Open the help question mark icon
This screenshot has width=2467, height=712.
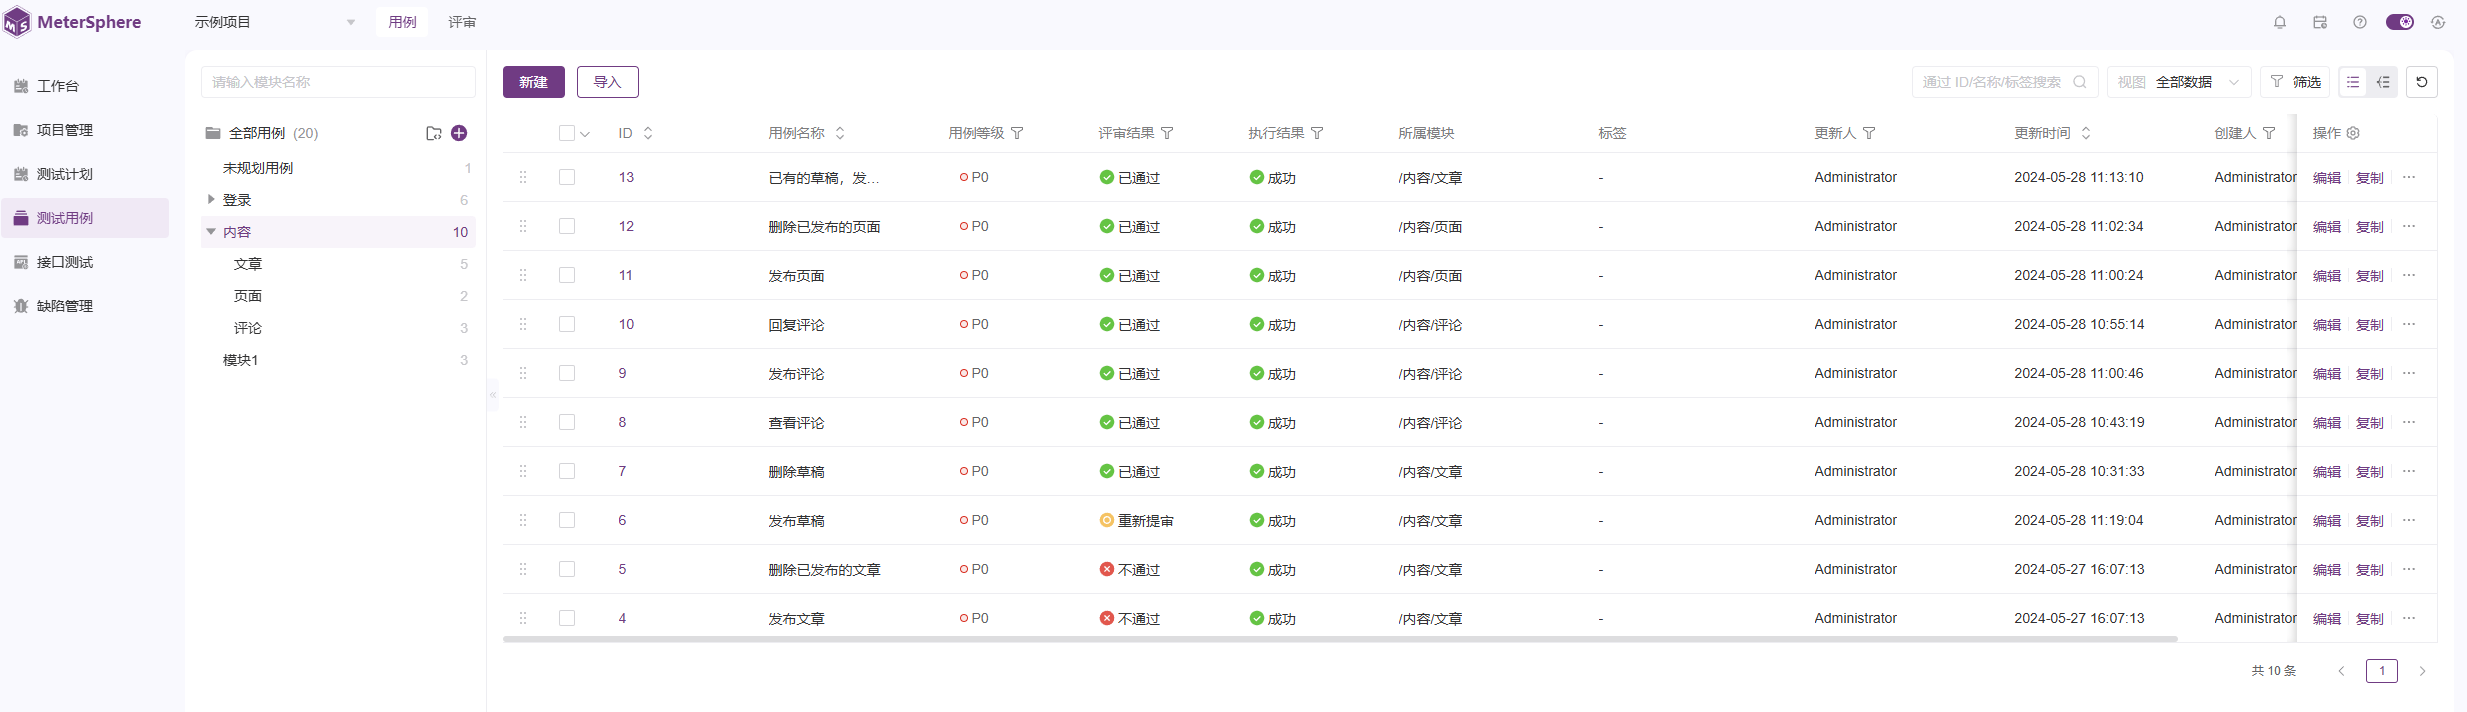tap(2360, 22)
